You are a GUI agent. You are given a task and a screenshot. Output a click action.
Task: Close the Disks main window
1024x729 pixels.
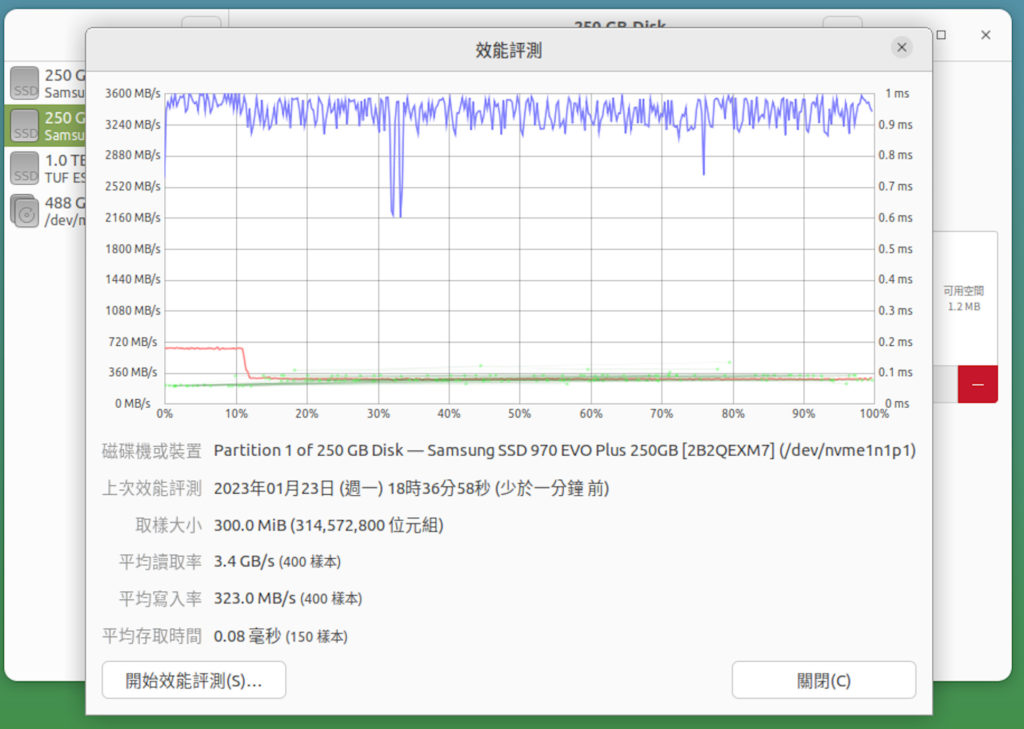[x=985, y=35]
